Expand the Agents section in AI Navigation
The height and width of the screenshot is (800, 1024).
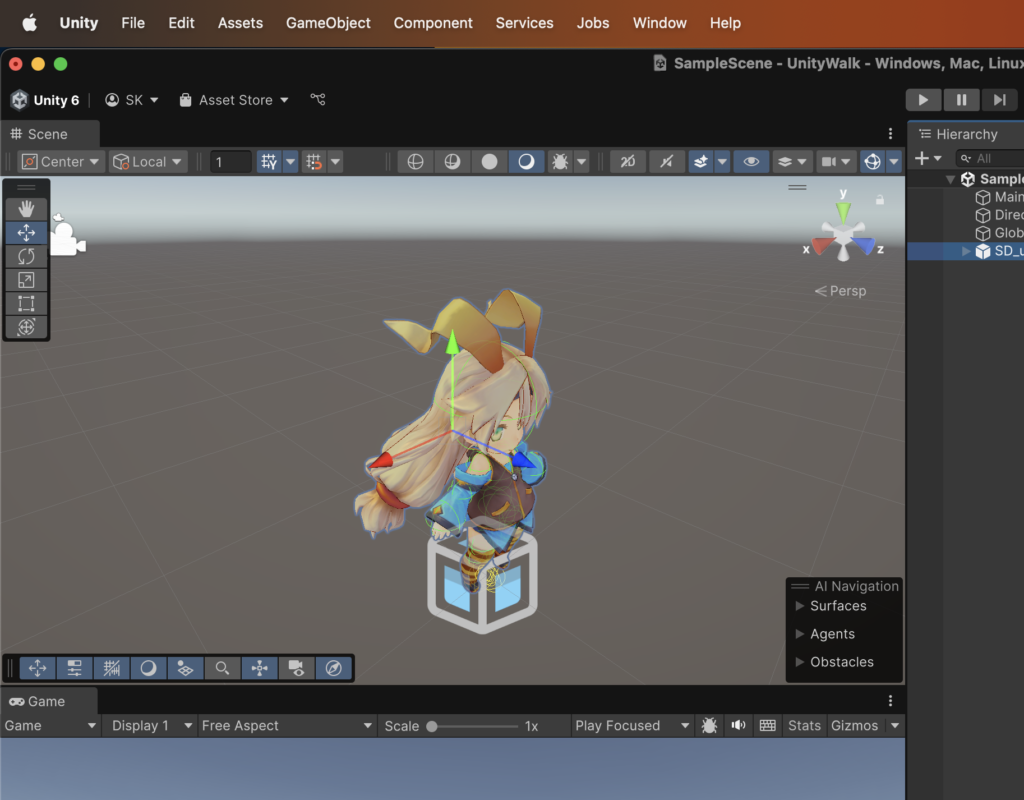(x=799, y=634)
